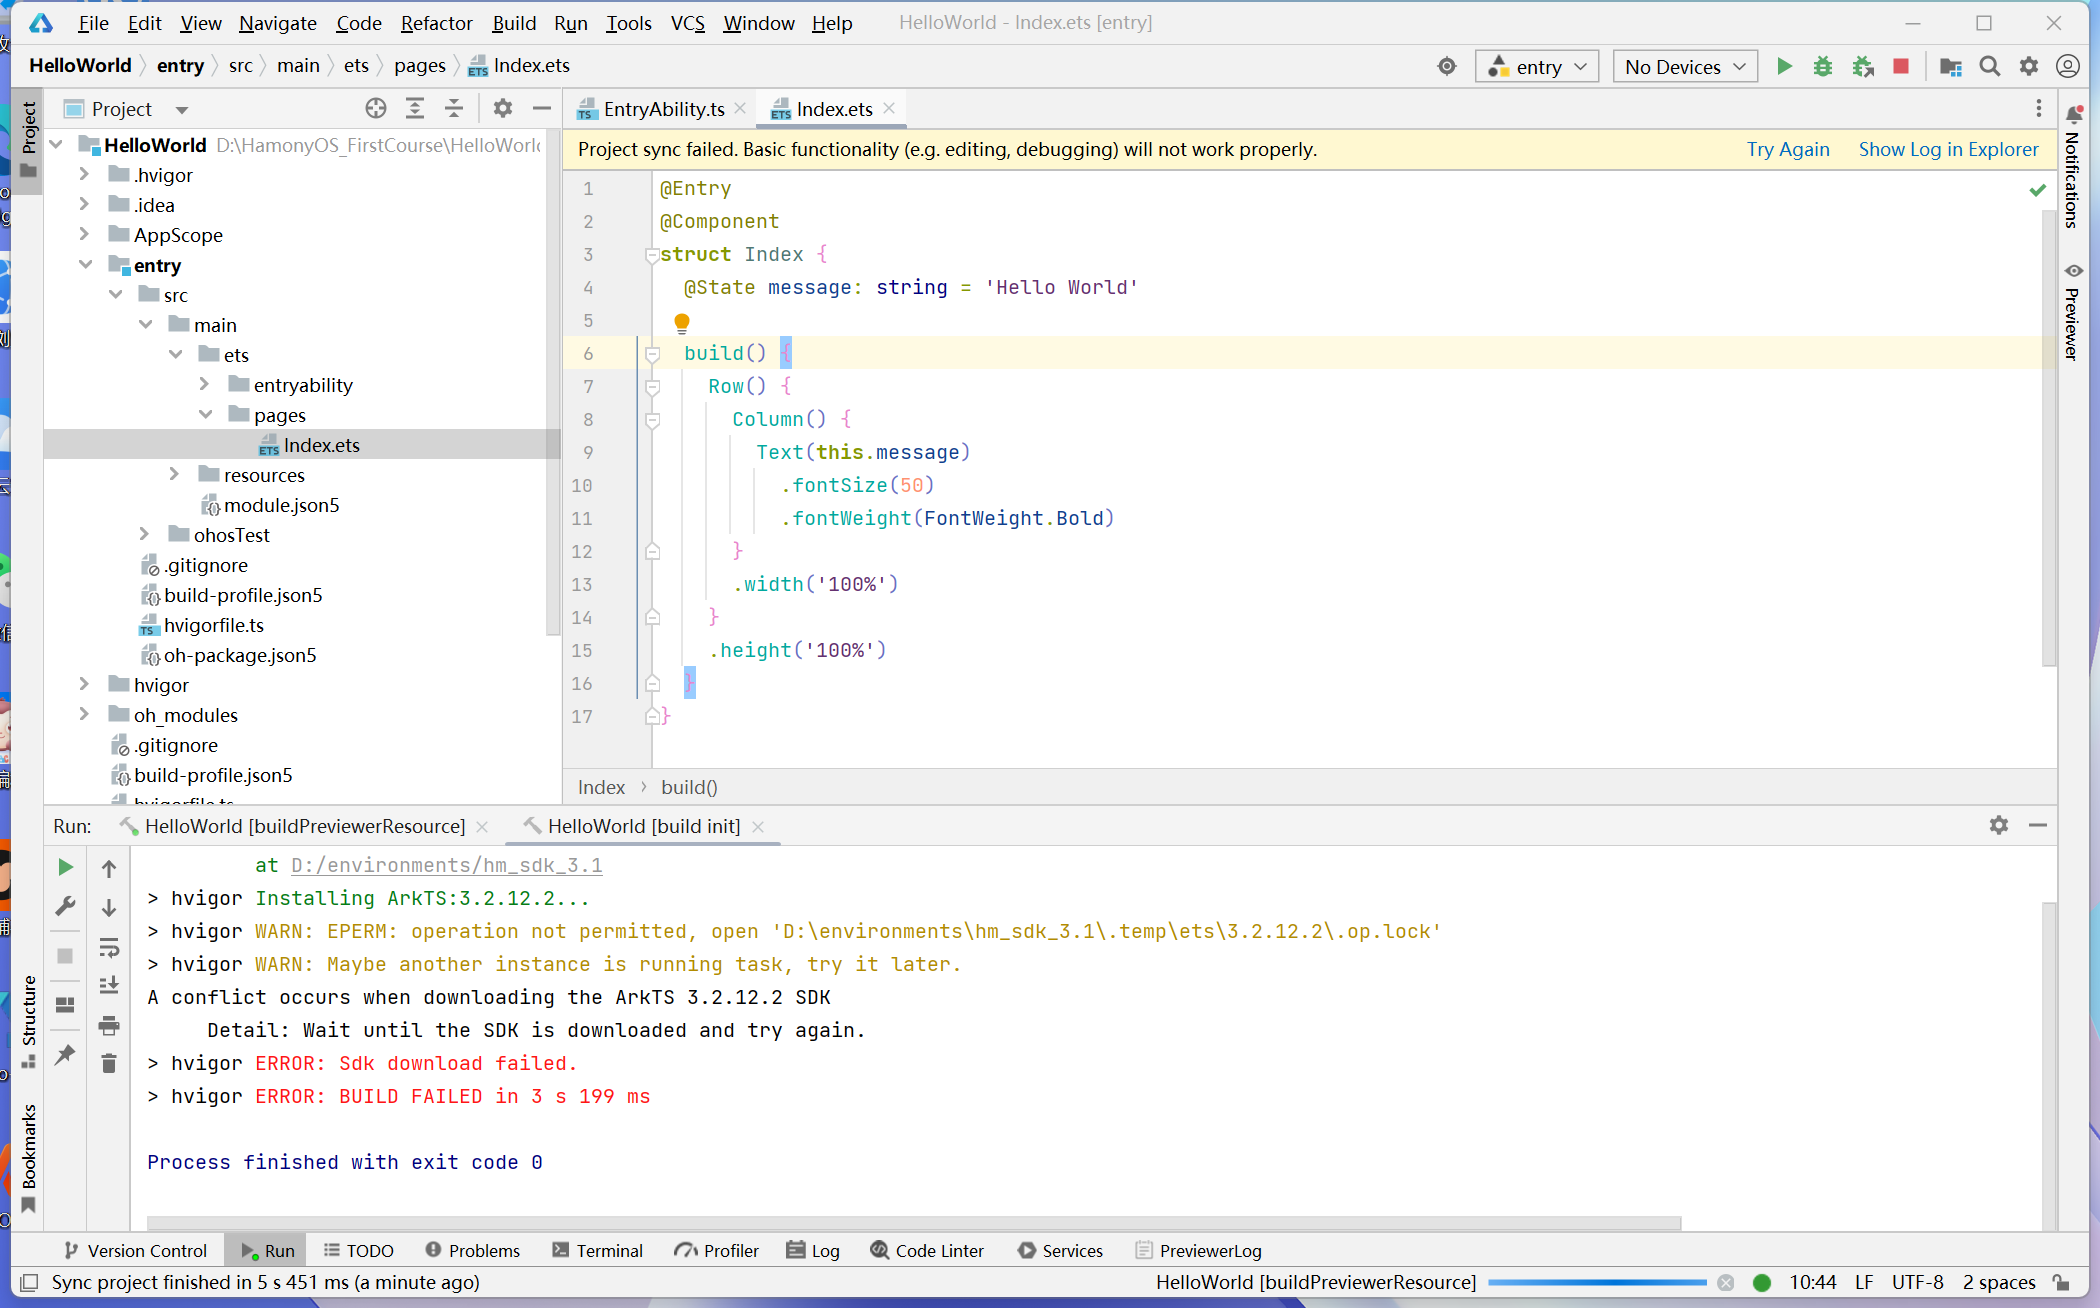Screen dimensions: 2100x1308
Task: Open the Code Linter tool tab
Action: pos(927,1250)
